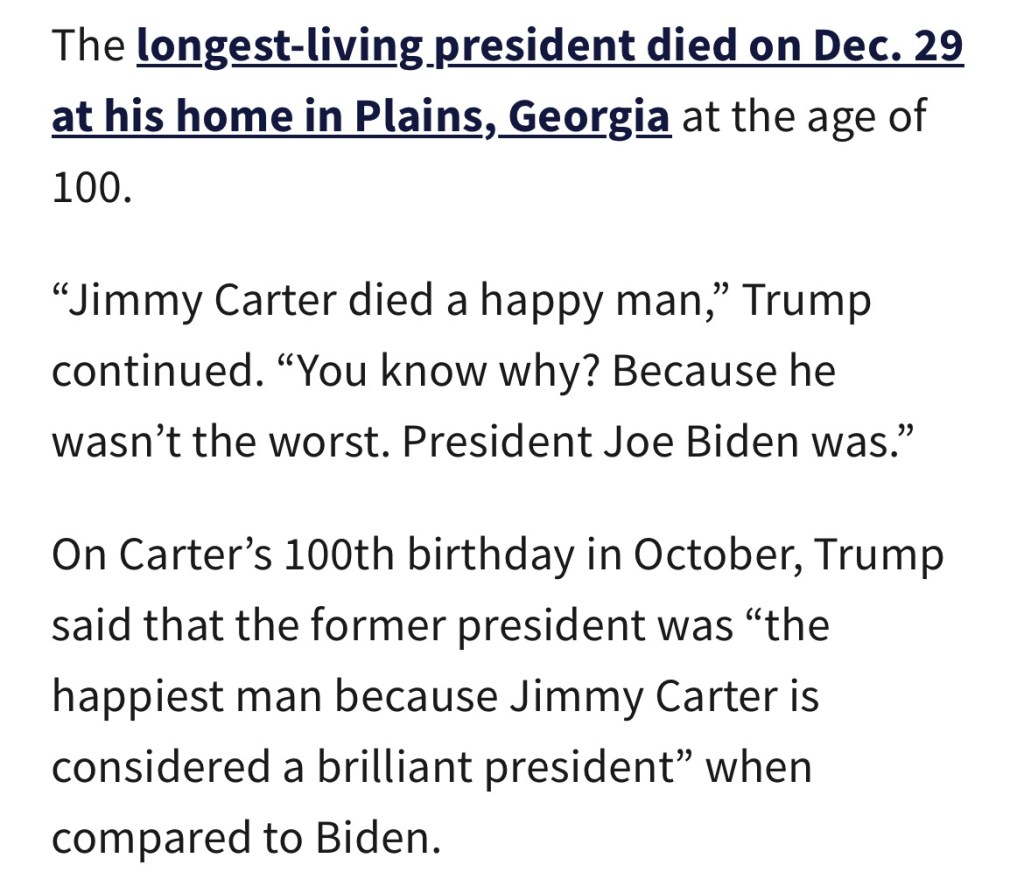Click the words 'Because he' in the quote

723,371
